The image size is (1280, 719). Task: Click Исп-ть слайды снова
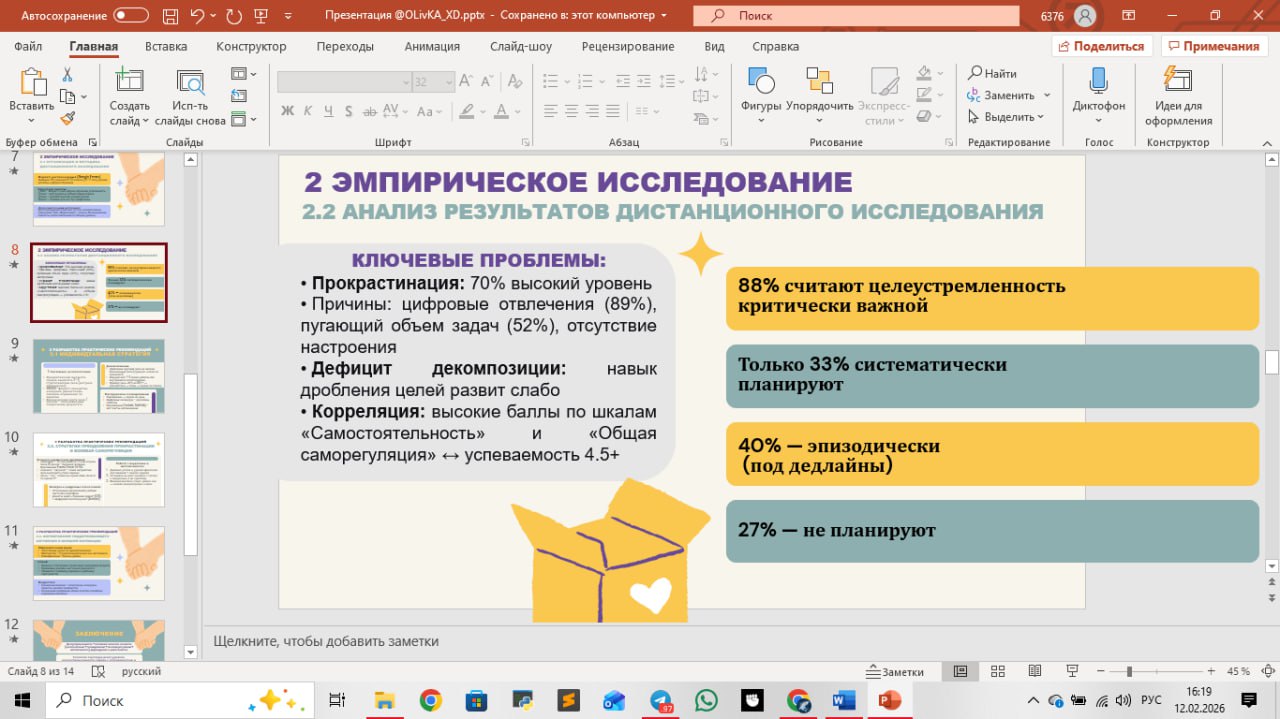(190, 96)
